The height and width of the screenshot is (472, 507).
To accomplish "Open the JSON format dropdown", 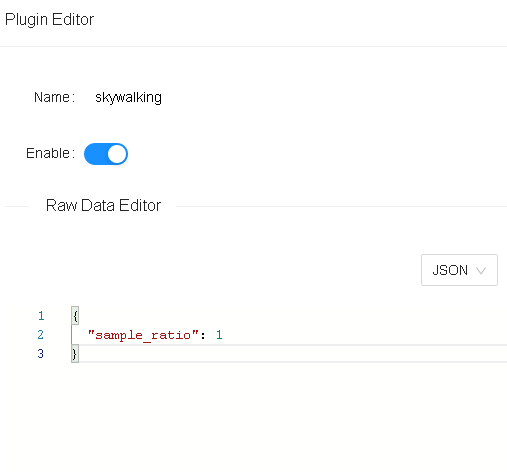I will [x=459, y=270].
